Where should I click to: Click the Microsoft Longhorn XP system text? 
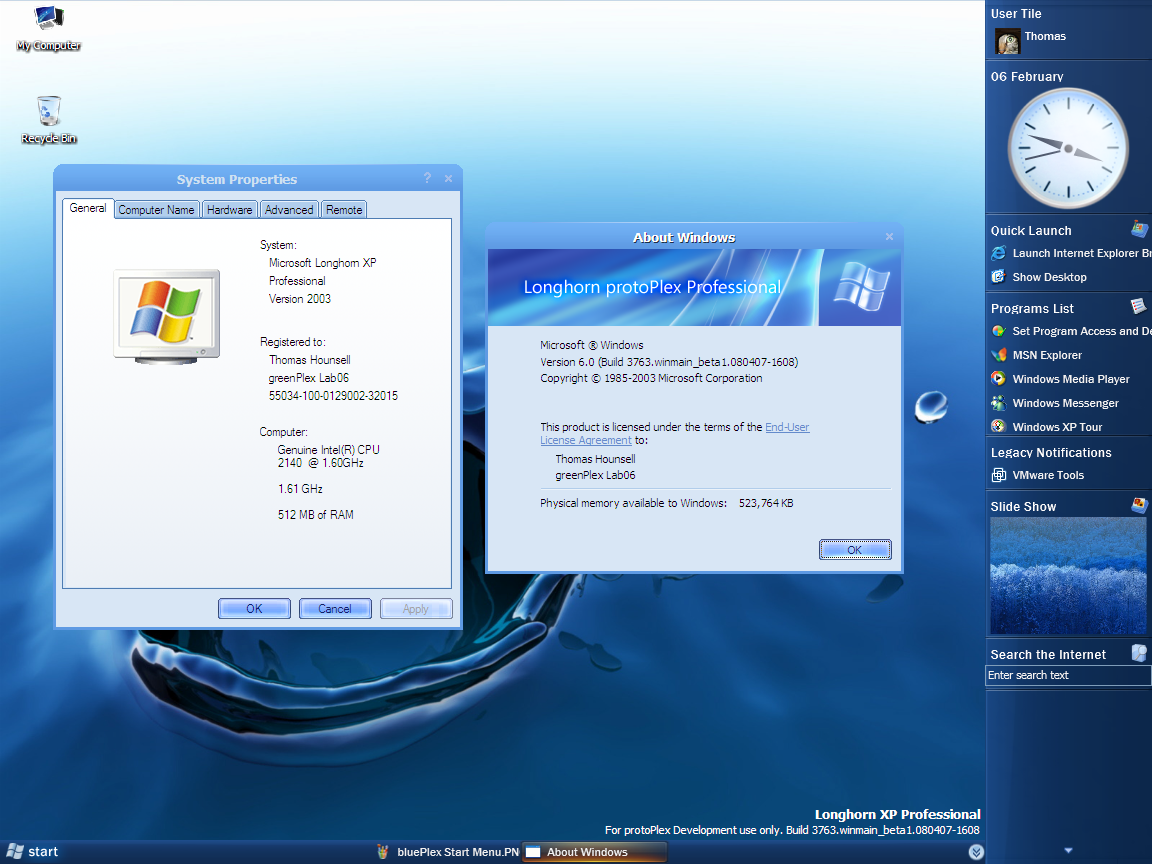point(323,263)
